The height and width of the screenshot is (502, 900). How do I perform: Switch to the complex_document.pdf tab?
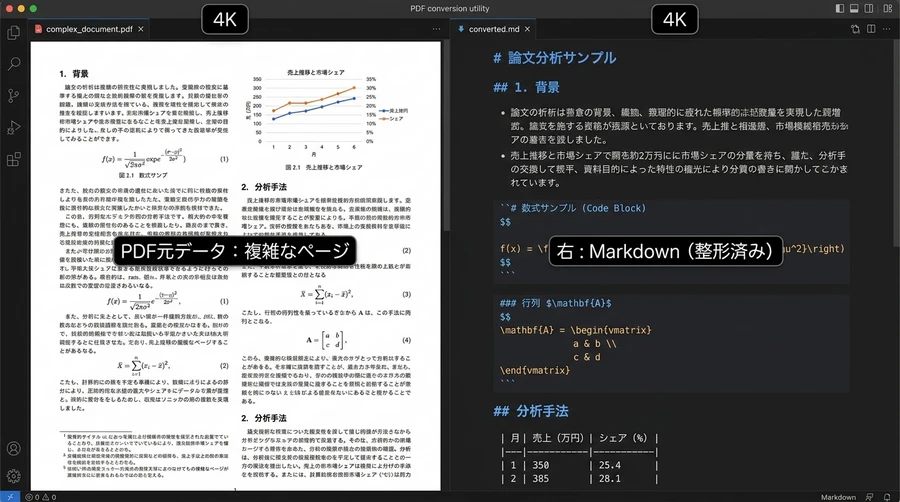point(84,29)
